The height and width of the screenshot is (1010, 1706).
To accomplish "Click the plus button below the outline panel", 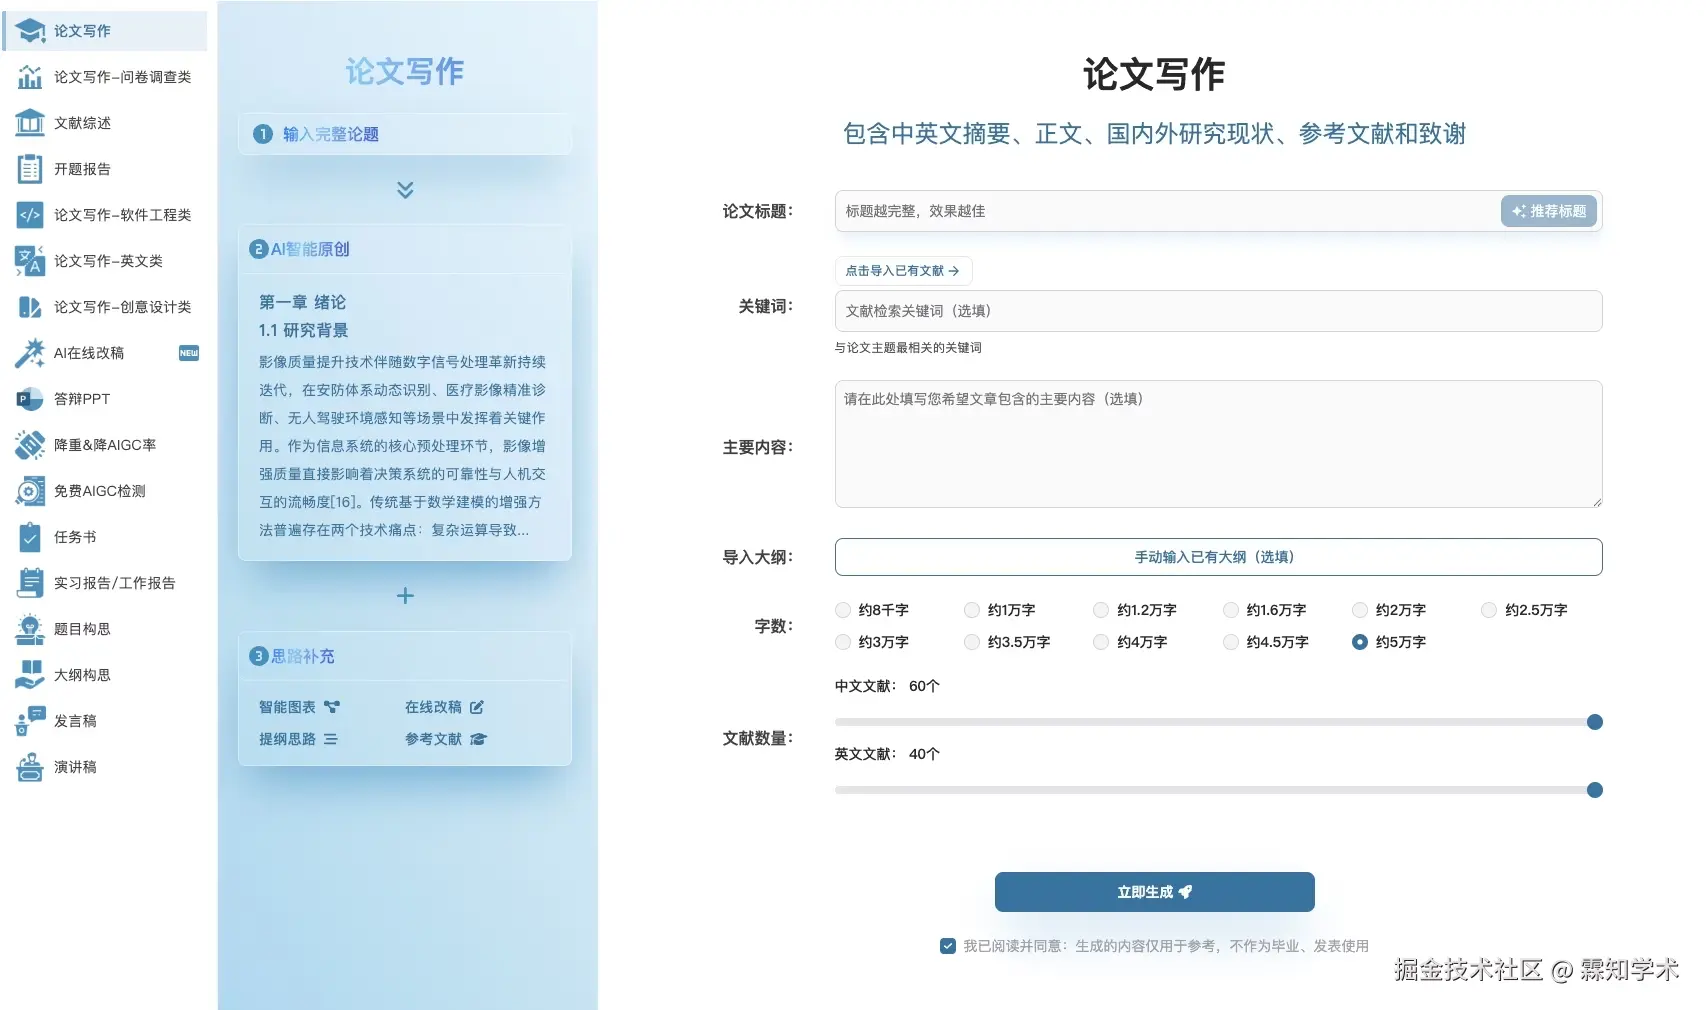I will coord(404,596).
